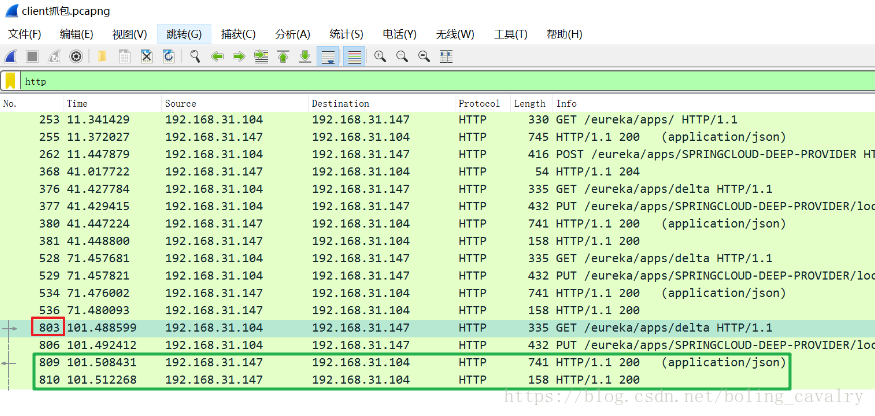Screen dimensions: 875x416
Task: Select packet 255 at time 11.372027
Action: [x=438, y=137]
